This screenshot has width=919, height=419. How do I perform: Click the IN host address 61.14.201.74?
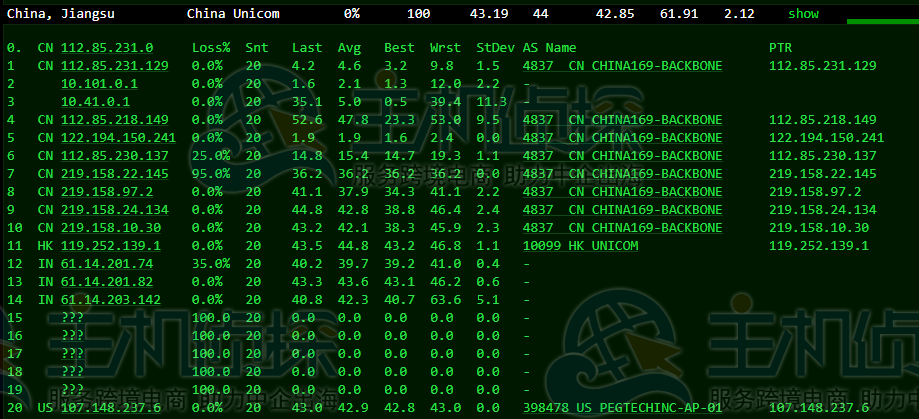pyautogui.click(x=106, y=264)
